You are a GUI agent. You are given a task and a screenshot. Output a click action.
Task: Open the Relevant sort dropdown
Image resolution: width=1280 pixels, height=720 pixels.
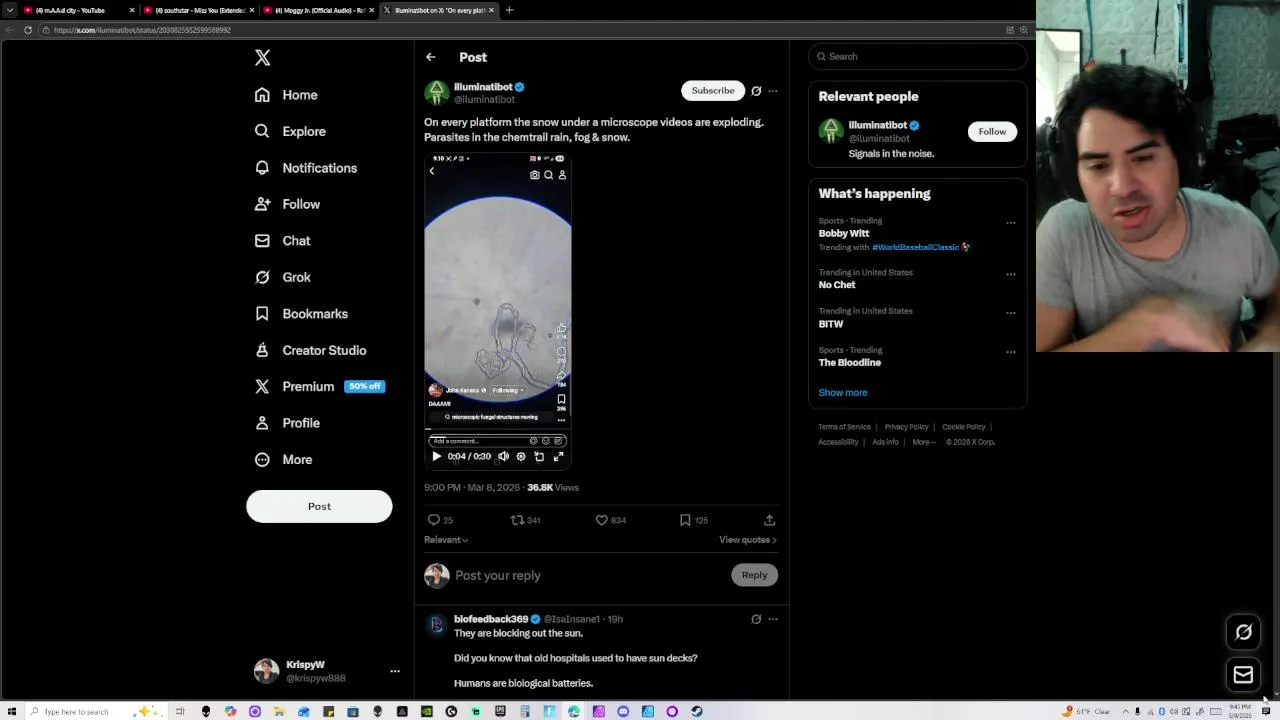(446, 540)
